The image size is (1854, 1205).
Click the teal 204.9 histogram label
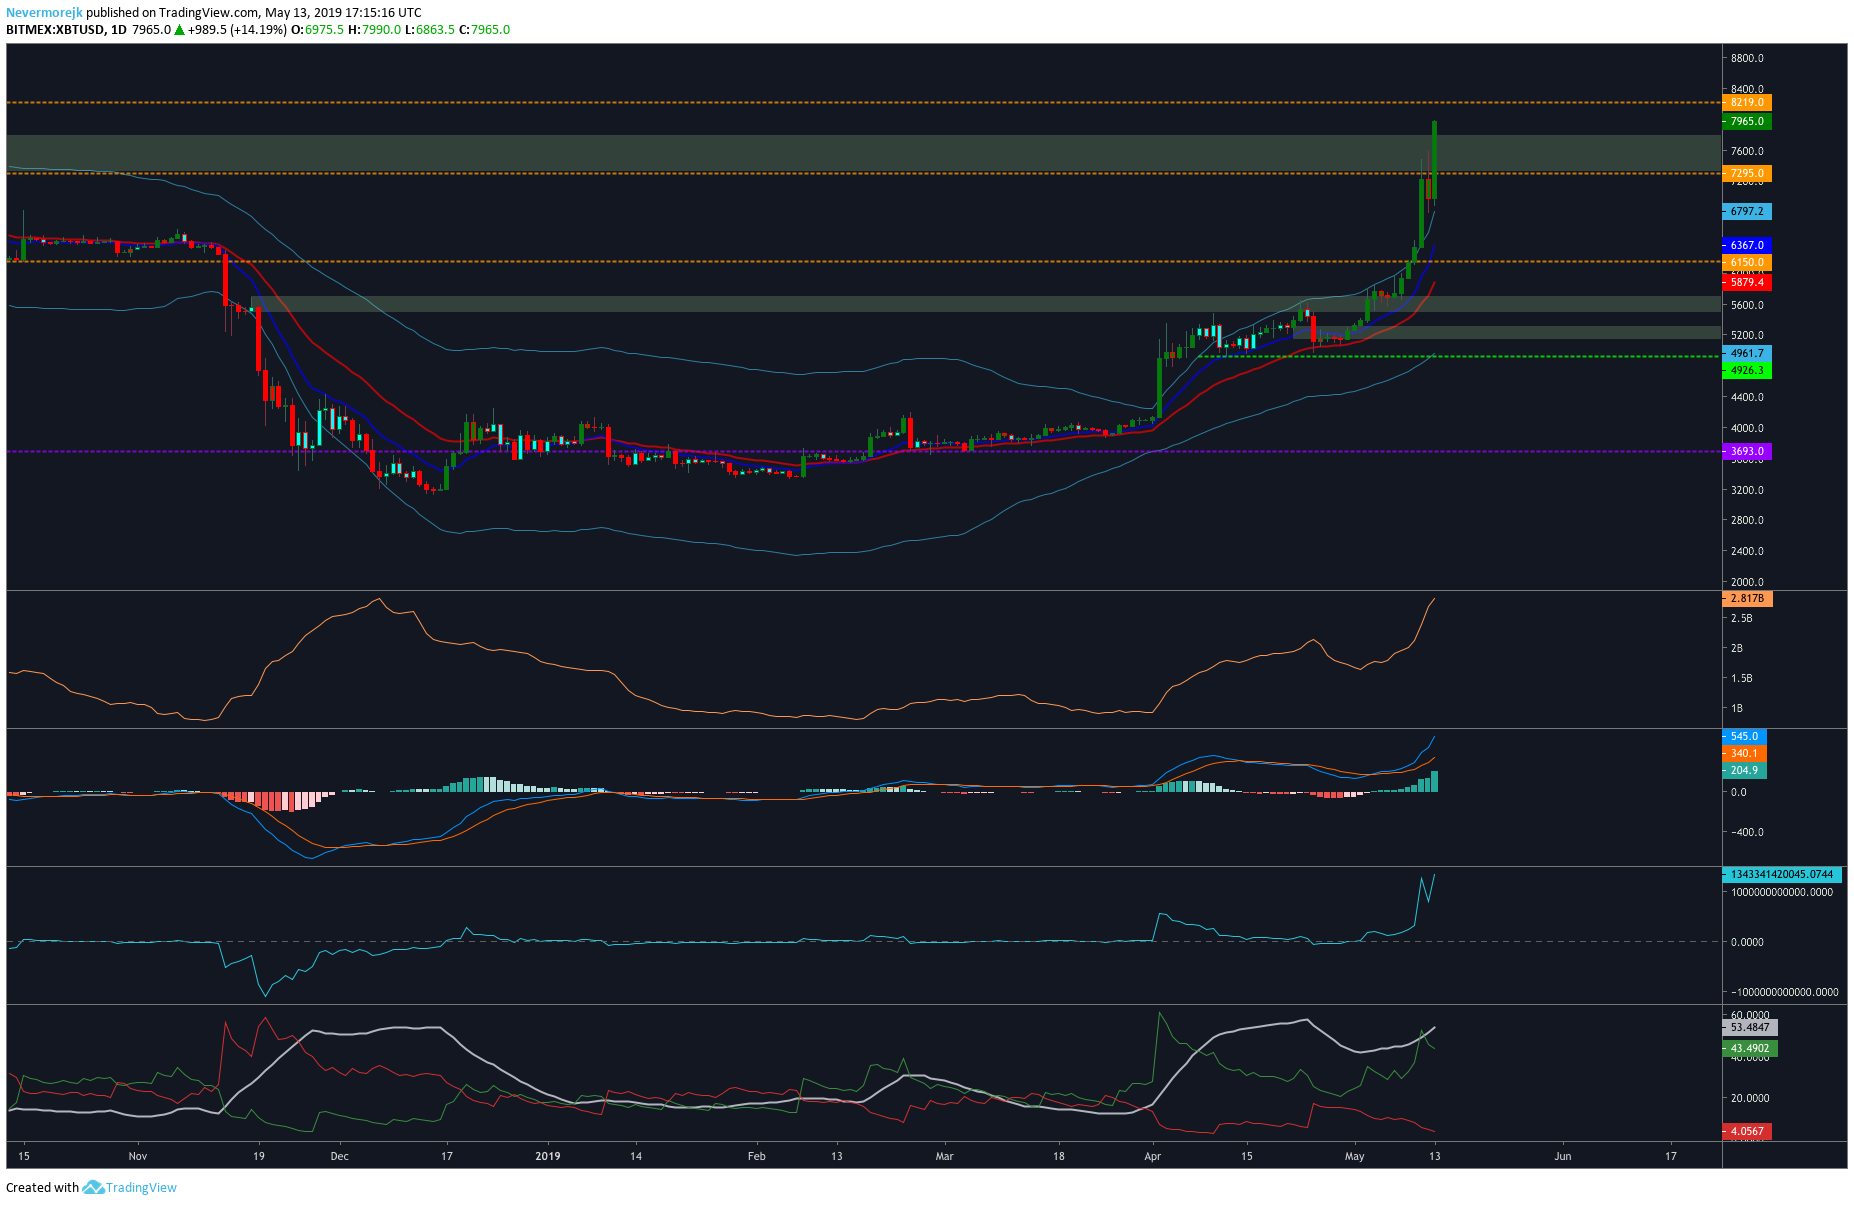tap(1745, 771)
